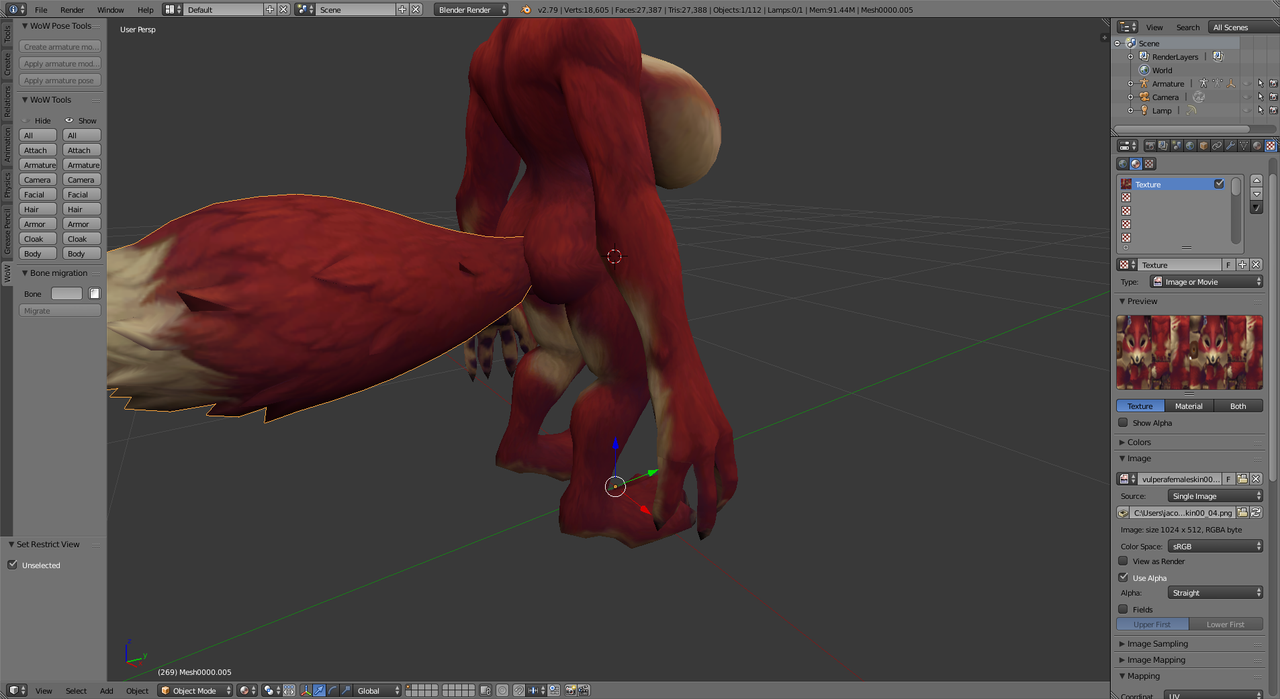The height and width of the screenshot is (699, 1280).
Task: Open the Modifiers wrench properties tab
Action: [x=1230, y=145]
